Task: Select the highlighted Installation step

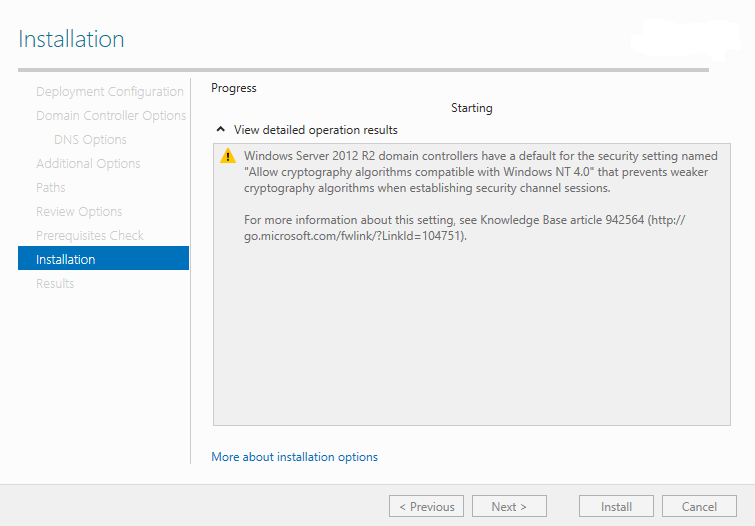Action: [66, 260]
